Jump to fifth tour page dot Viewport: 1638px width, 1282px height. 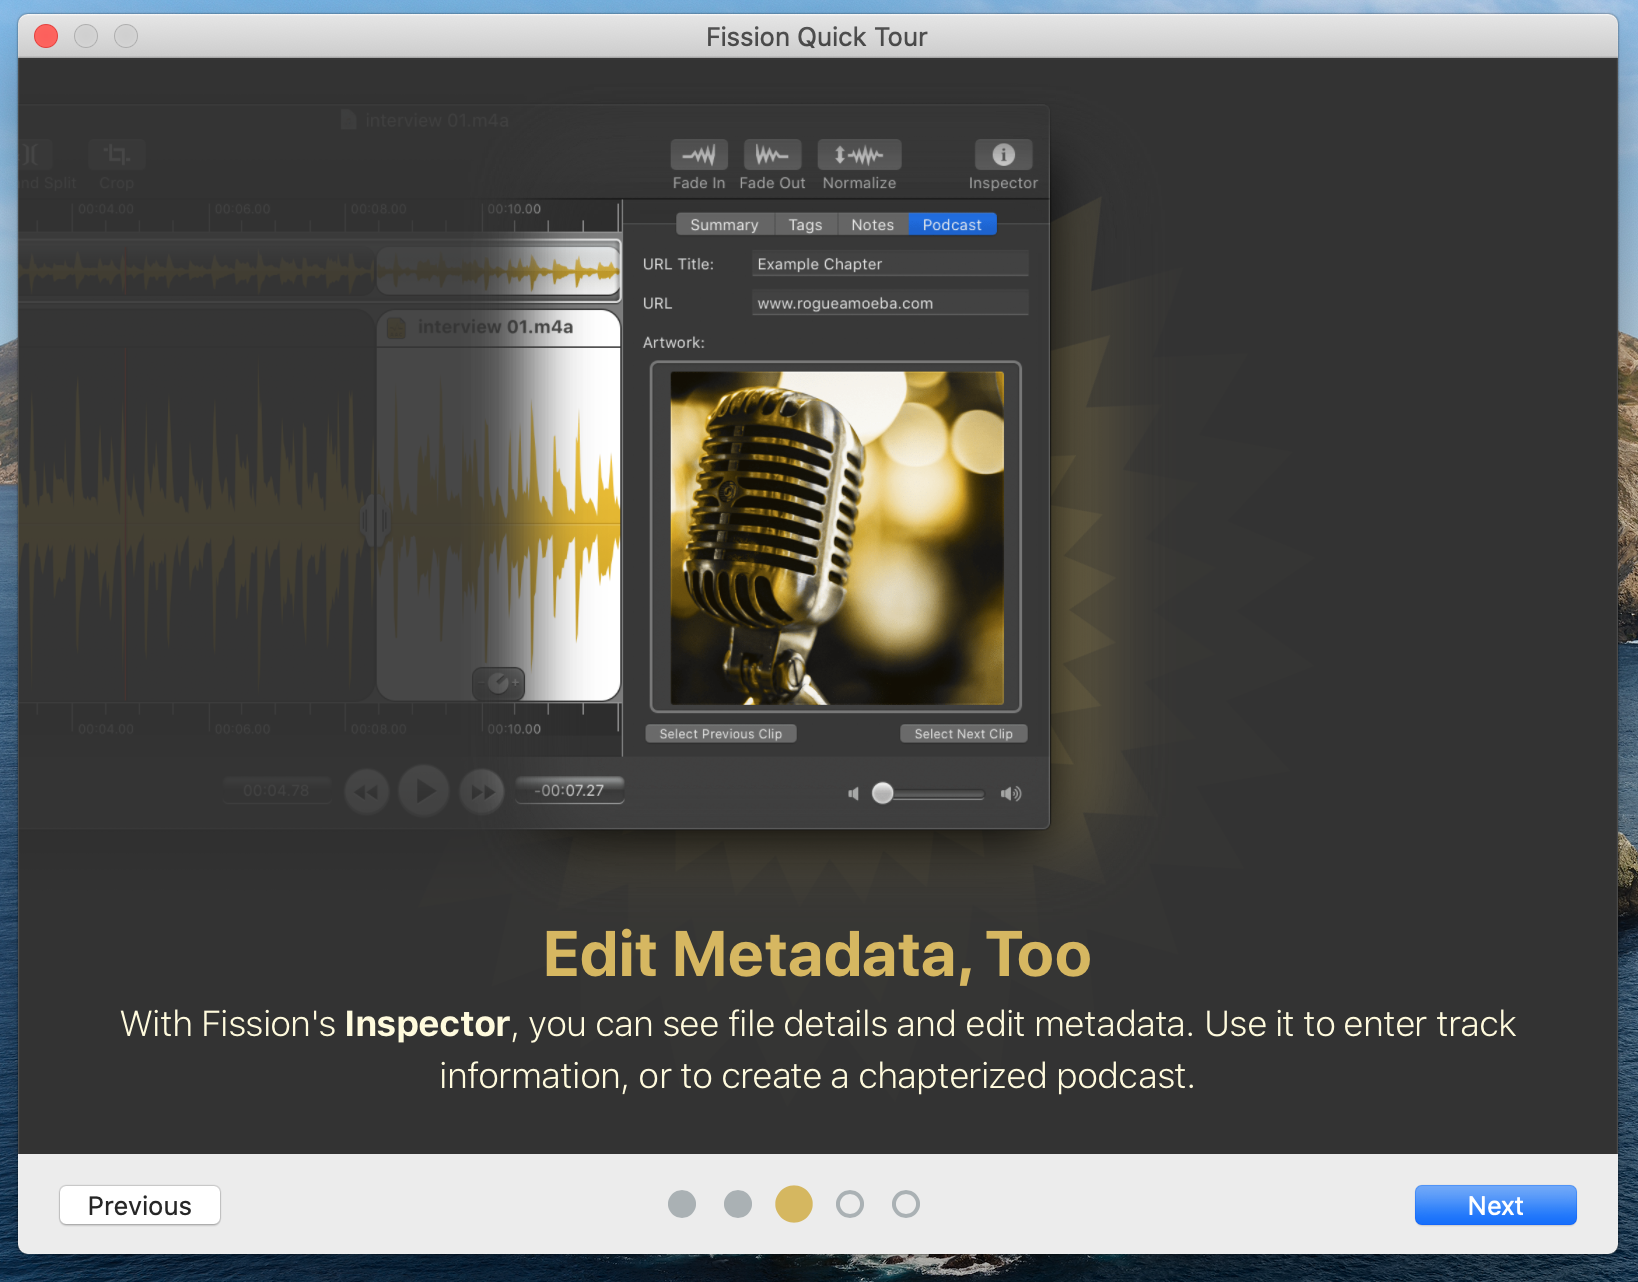click(x=906, y=1204)
